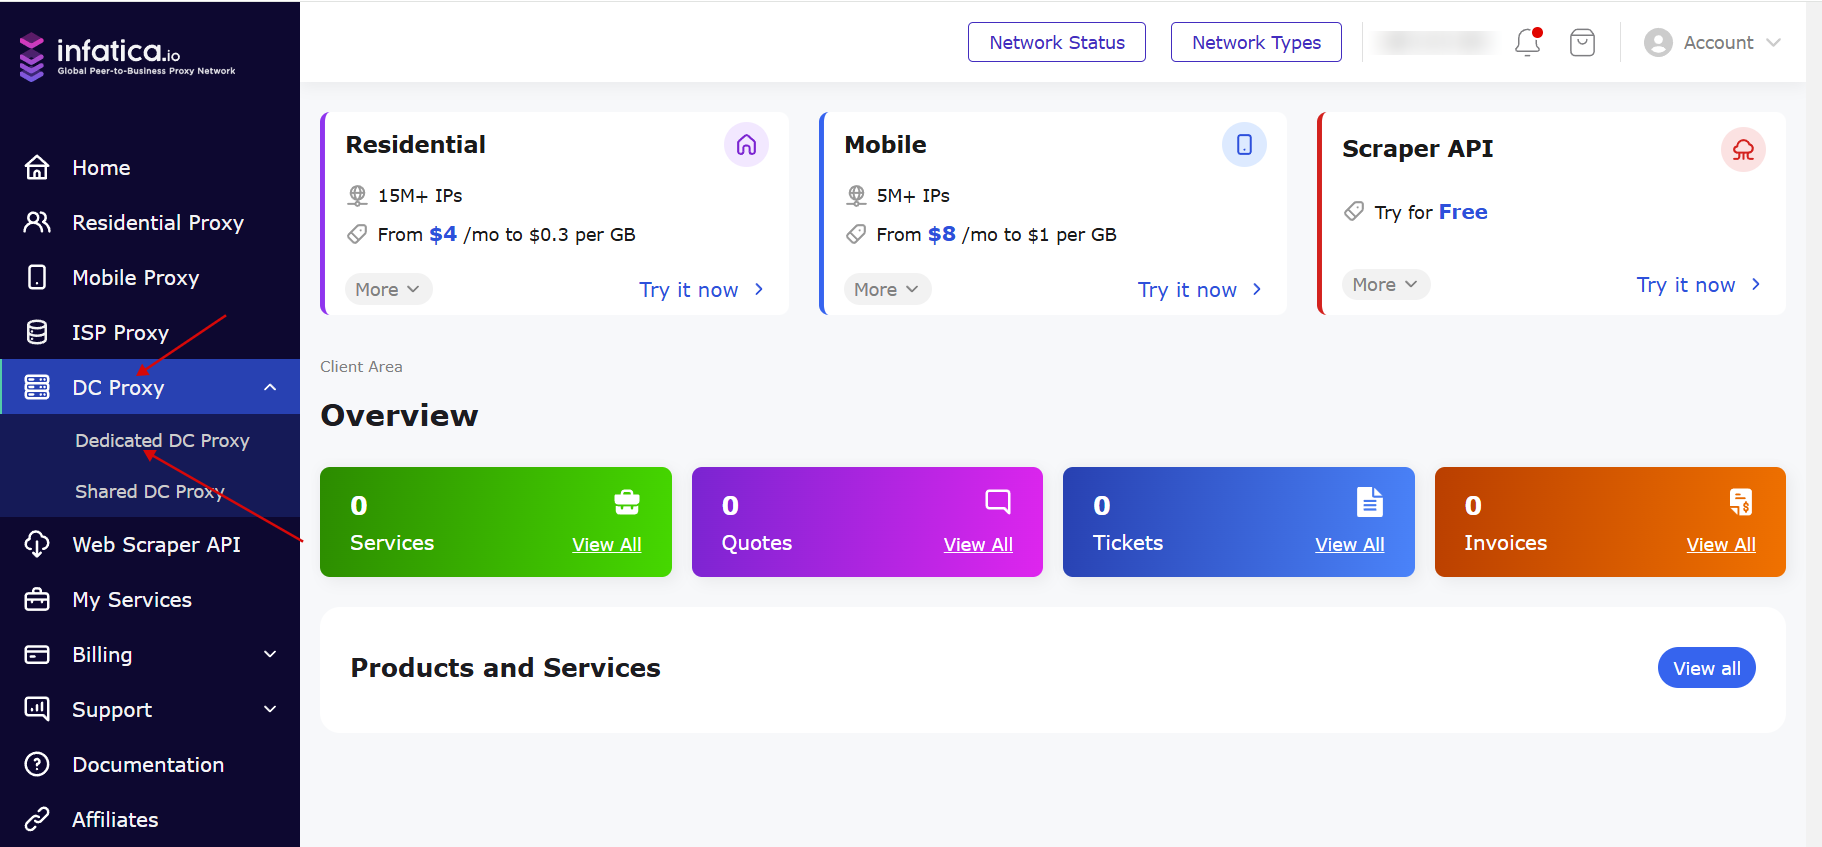Click View all in Products and Services
This screenshot has width=1822, height=847.
tap(1706, 668)
